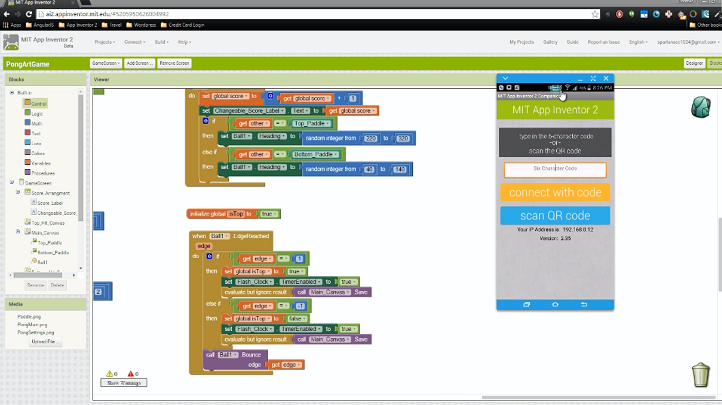Select the Control blocks category
The image size is (722, 405).
pos(38,103)
